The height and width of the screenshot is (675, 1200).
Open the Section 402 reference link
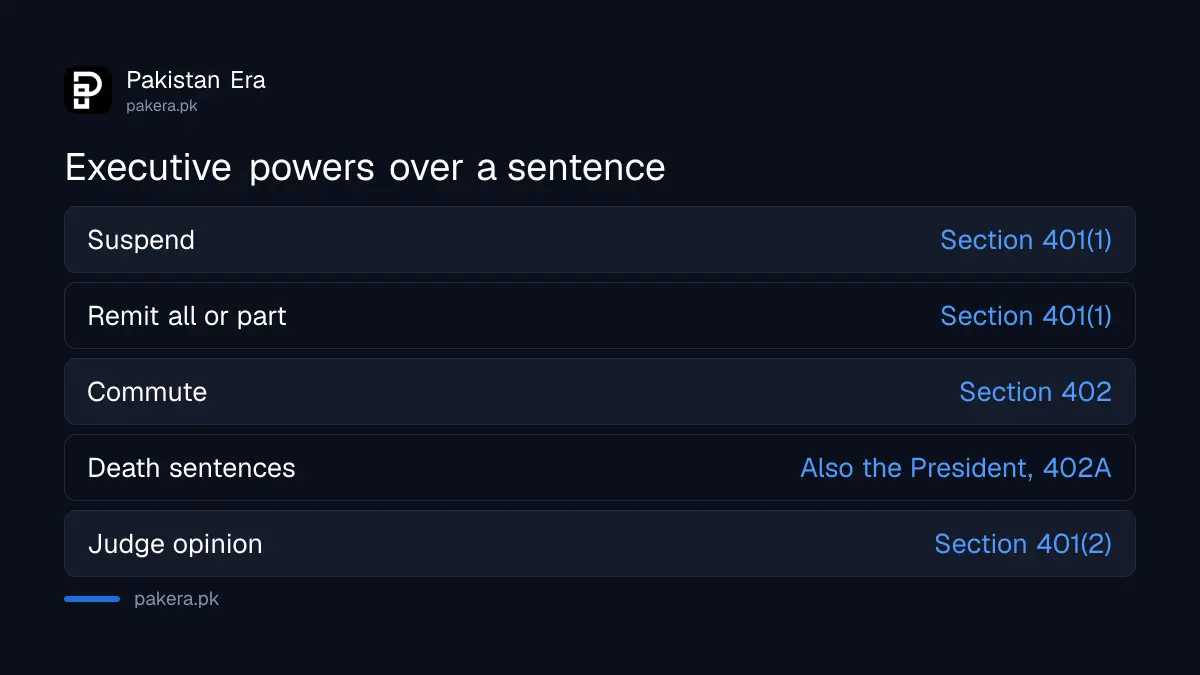coord(1036,392)
